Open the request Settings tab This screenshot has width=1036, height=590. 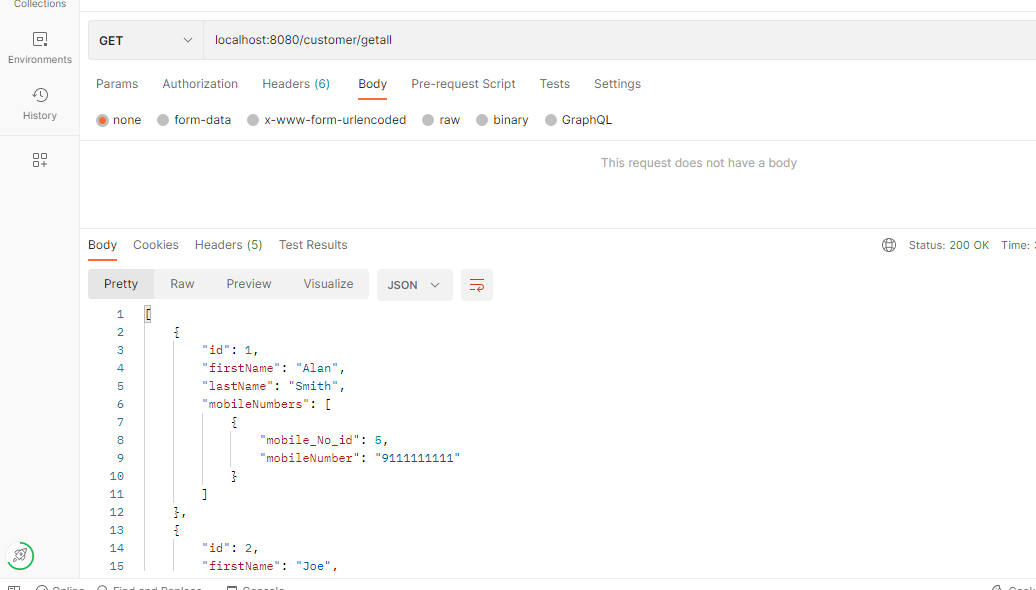tap(617, 84)
